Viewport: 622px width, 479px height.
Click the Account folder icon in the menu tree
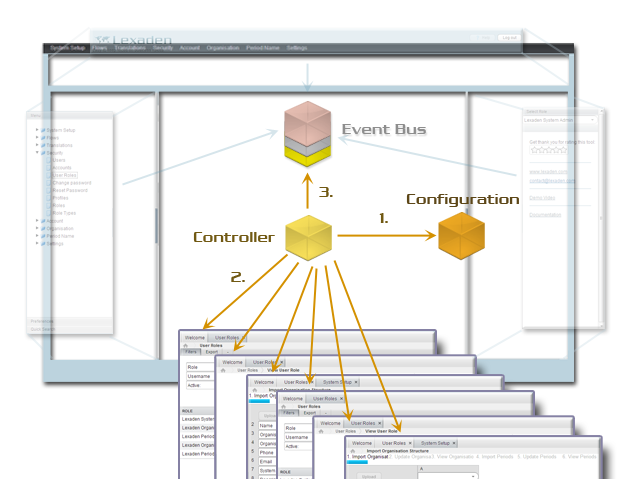point(43,221)
